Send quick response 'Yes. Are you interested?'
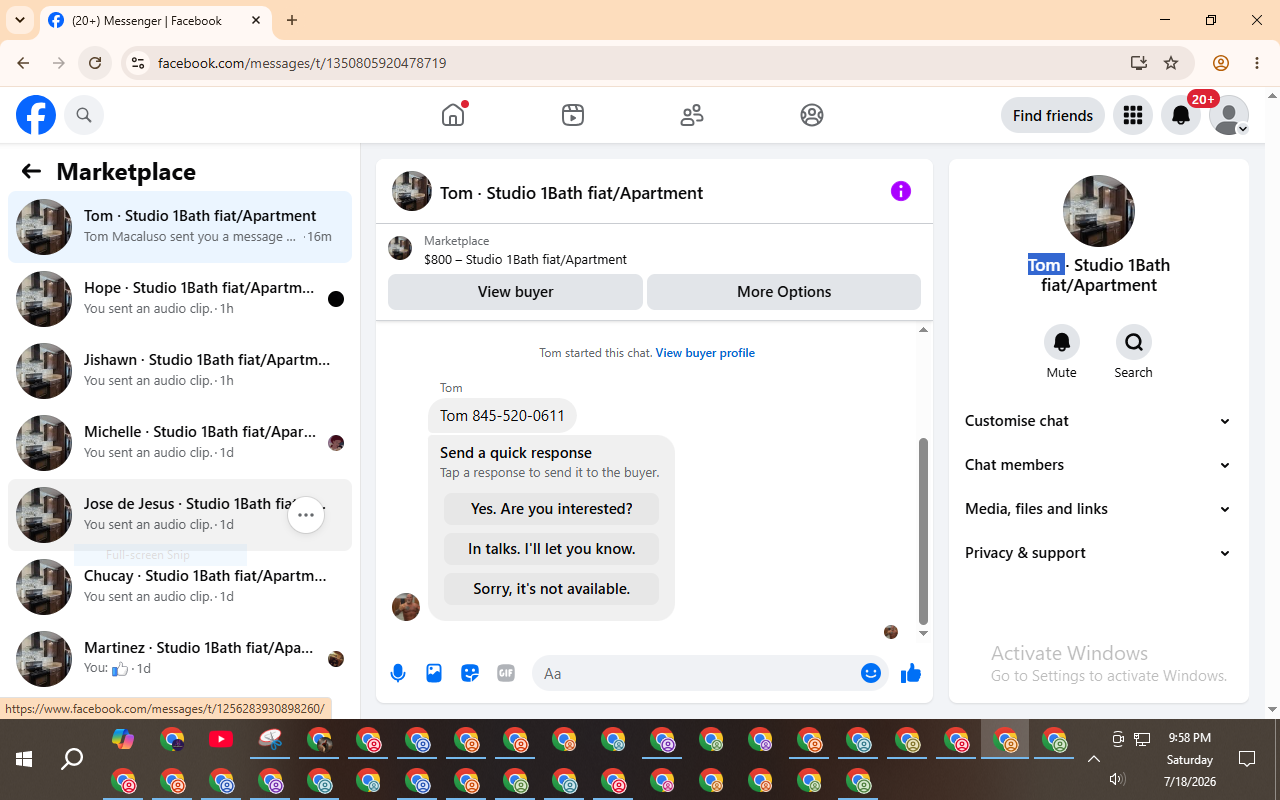 (x=551, y=509)
